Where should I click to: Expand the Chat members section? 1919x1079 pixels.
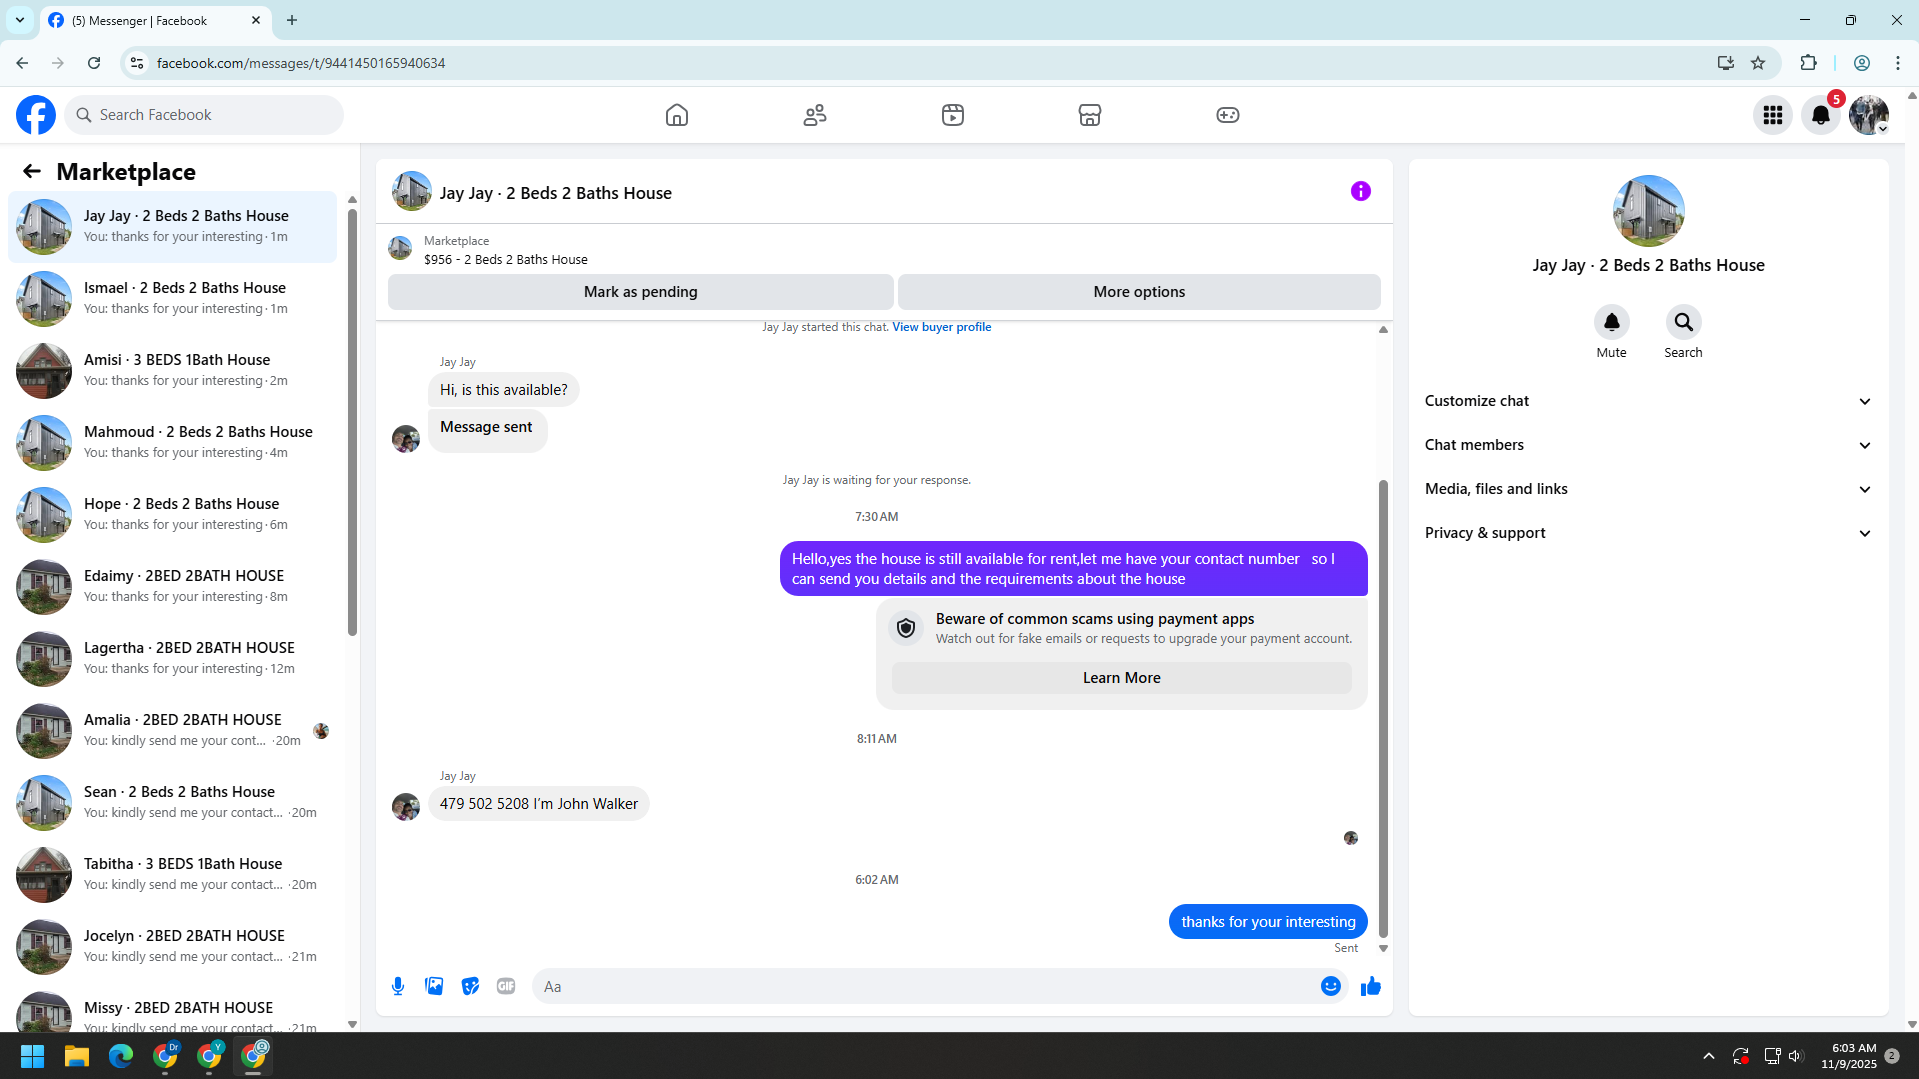(x=1647, y=445)
